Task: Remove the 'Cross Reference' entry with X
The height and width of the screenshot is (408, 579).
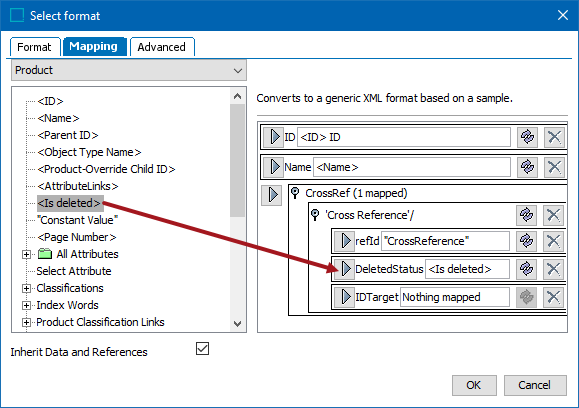Action: (x=553, y=215)
